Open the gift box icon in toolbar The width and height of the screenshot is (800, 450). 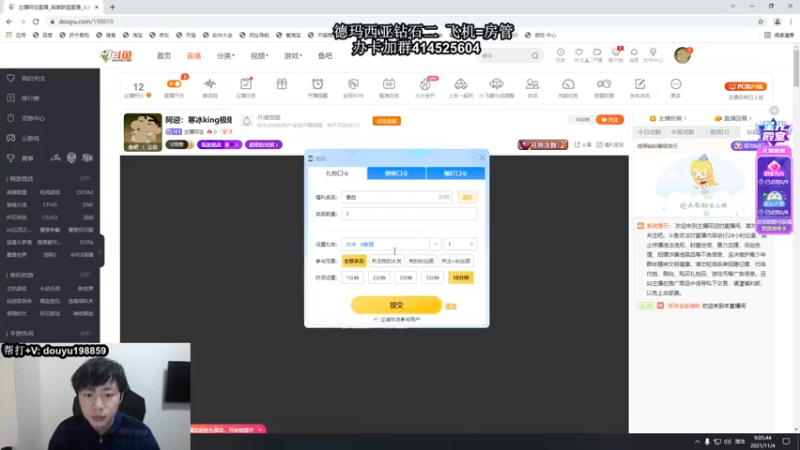(x=282, y=84)
